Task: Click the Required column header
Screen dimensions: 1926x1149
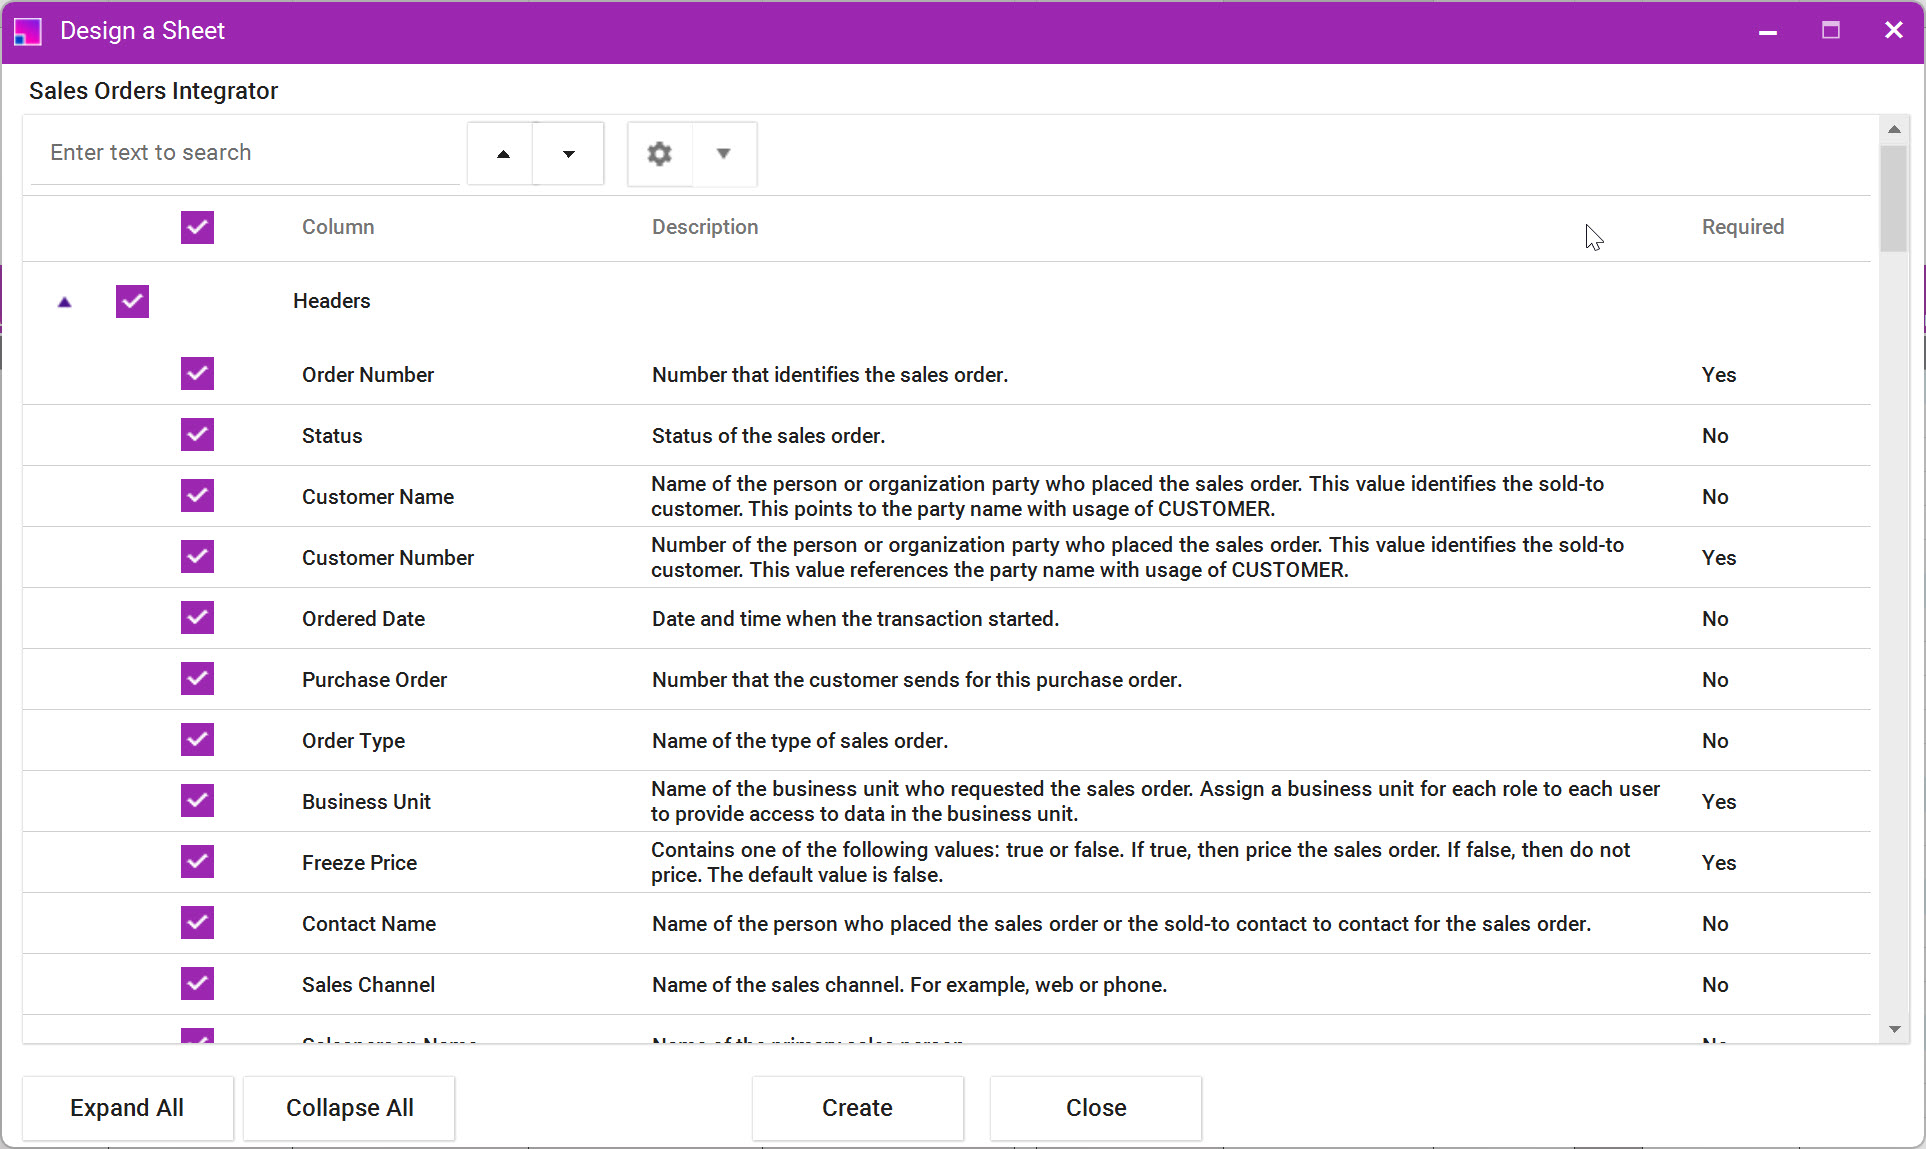Action: click(1742, 227)
